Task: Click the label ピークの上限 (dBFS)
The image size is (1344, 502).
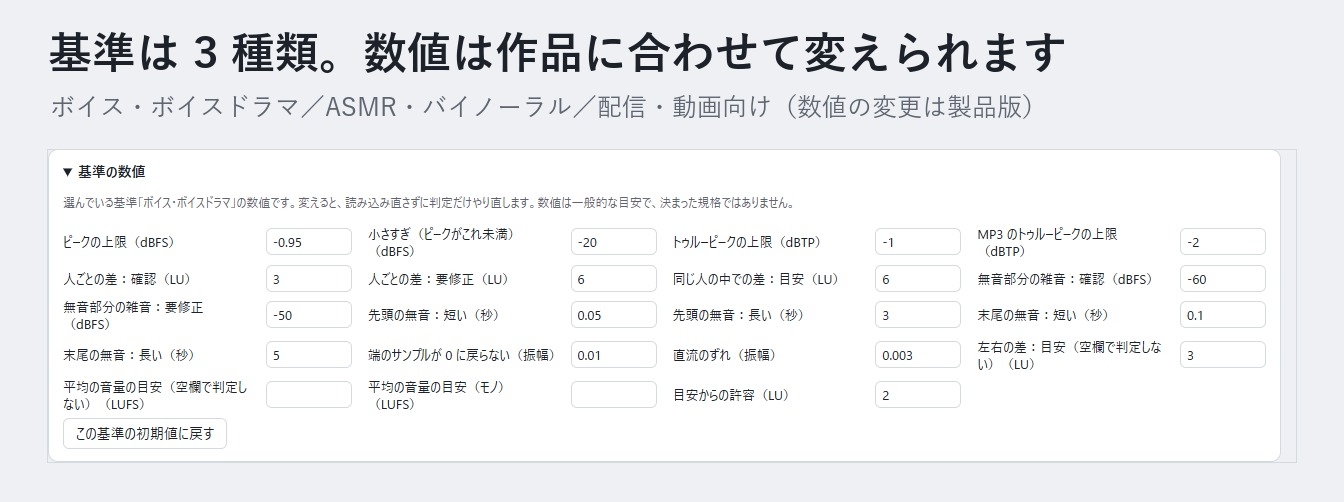Action: point(119,243)
